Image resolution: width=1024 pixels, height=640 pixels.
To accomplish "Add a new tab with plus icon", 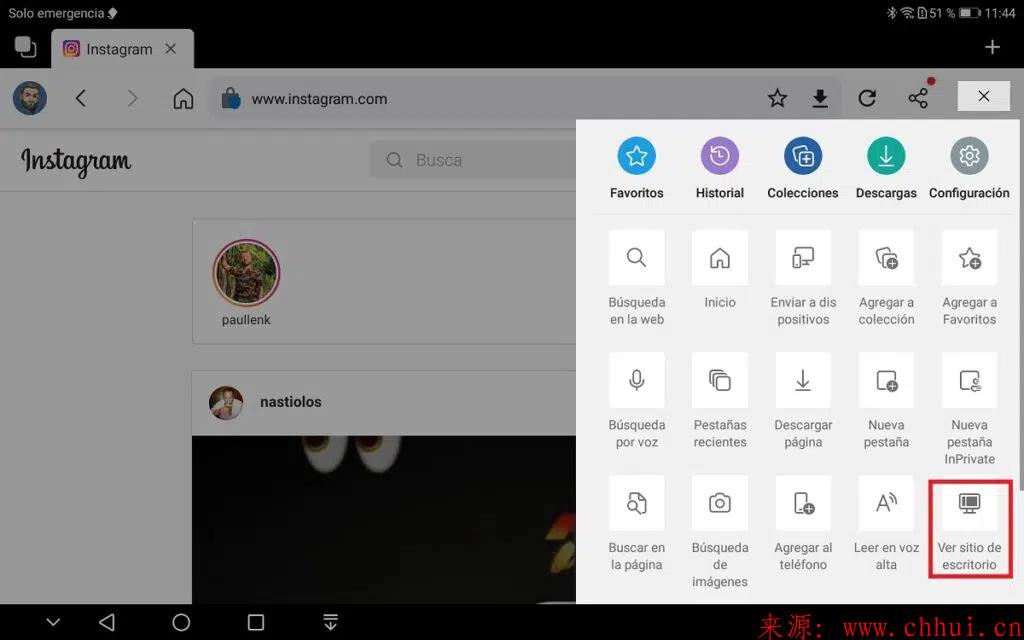I will tap(992, 47).
